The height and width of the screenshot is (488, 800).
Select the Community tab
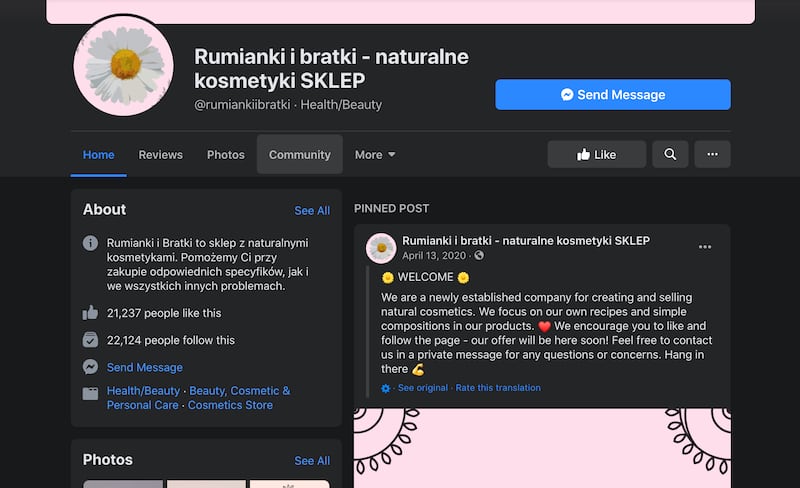click(299, 155)
